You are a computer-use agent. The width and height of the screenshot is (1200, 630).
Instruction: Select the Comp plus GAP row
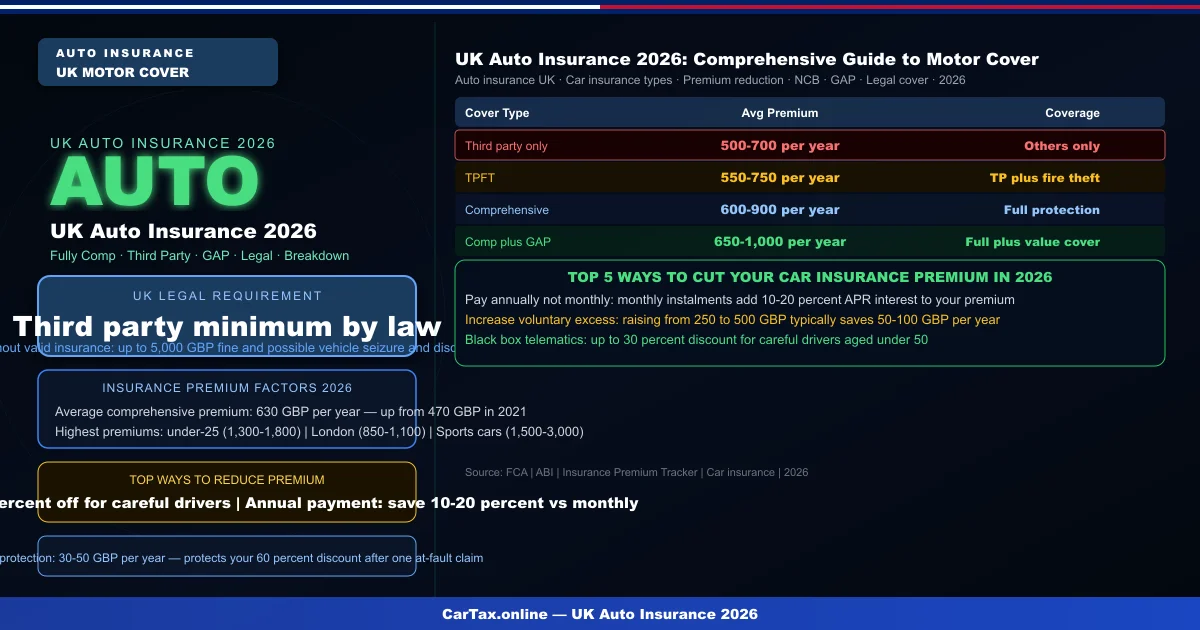pyautogui.click(x=810, y=241)
